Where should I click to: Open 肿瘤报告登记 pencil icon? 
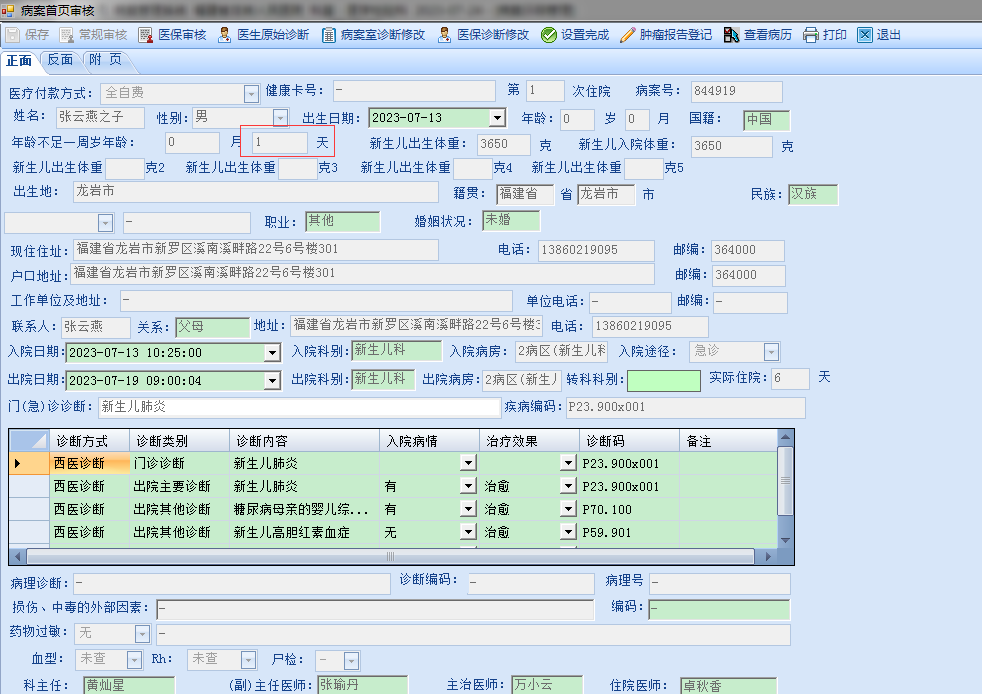[628, 35]
